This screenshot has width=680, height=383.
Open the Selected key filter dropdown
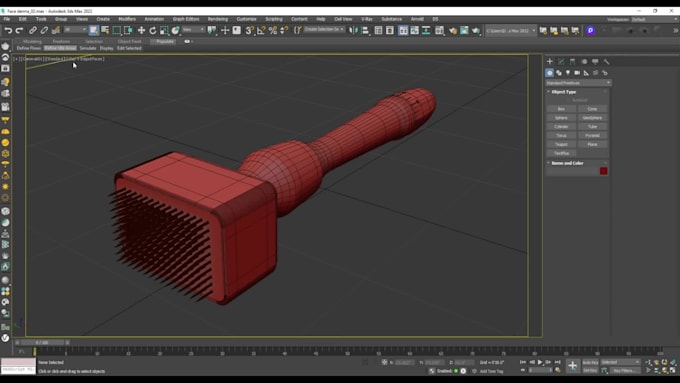[x=620, y=362]
